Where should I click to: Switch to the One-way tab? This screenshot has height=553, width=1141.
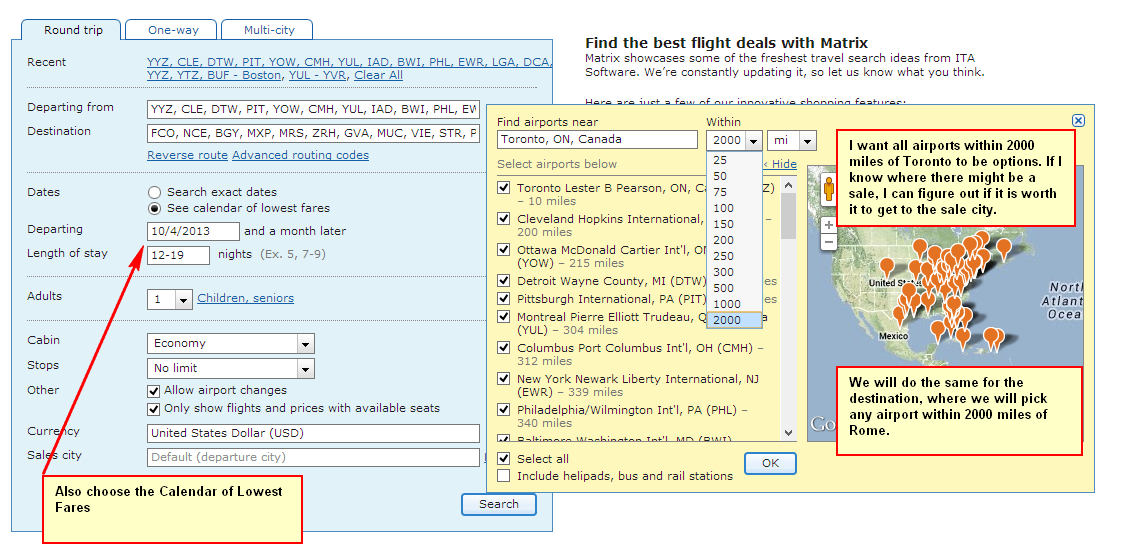(172, 30)
